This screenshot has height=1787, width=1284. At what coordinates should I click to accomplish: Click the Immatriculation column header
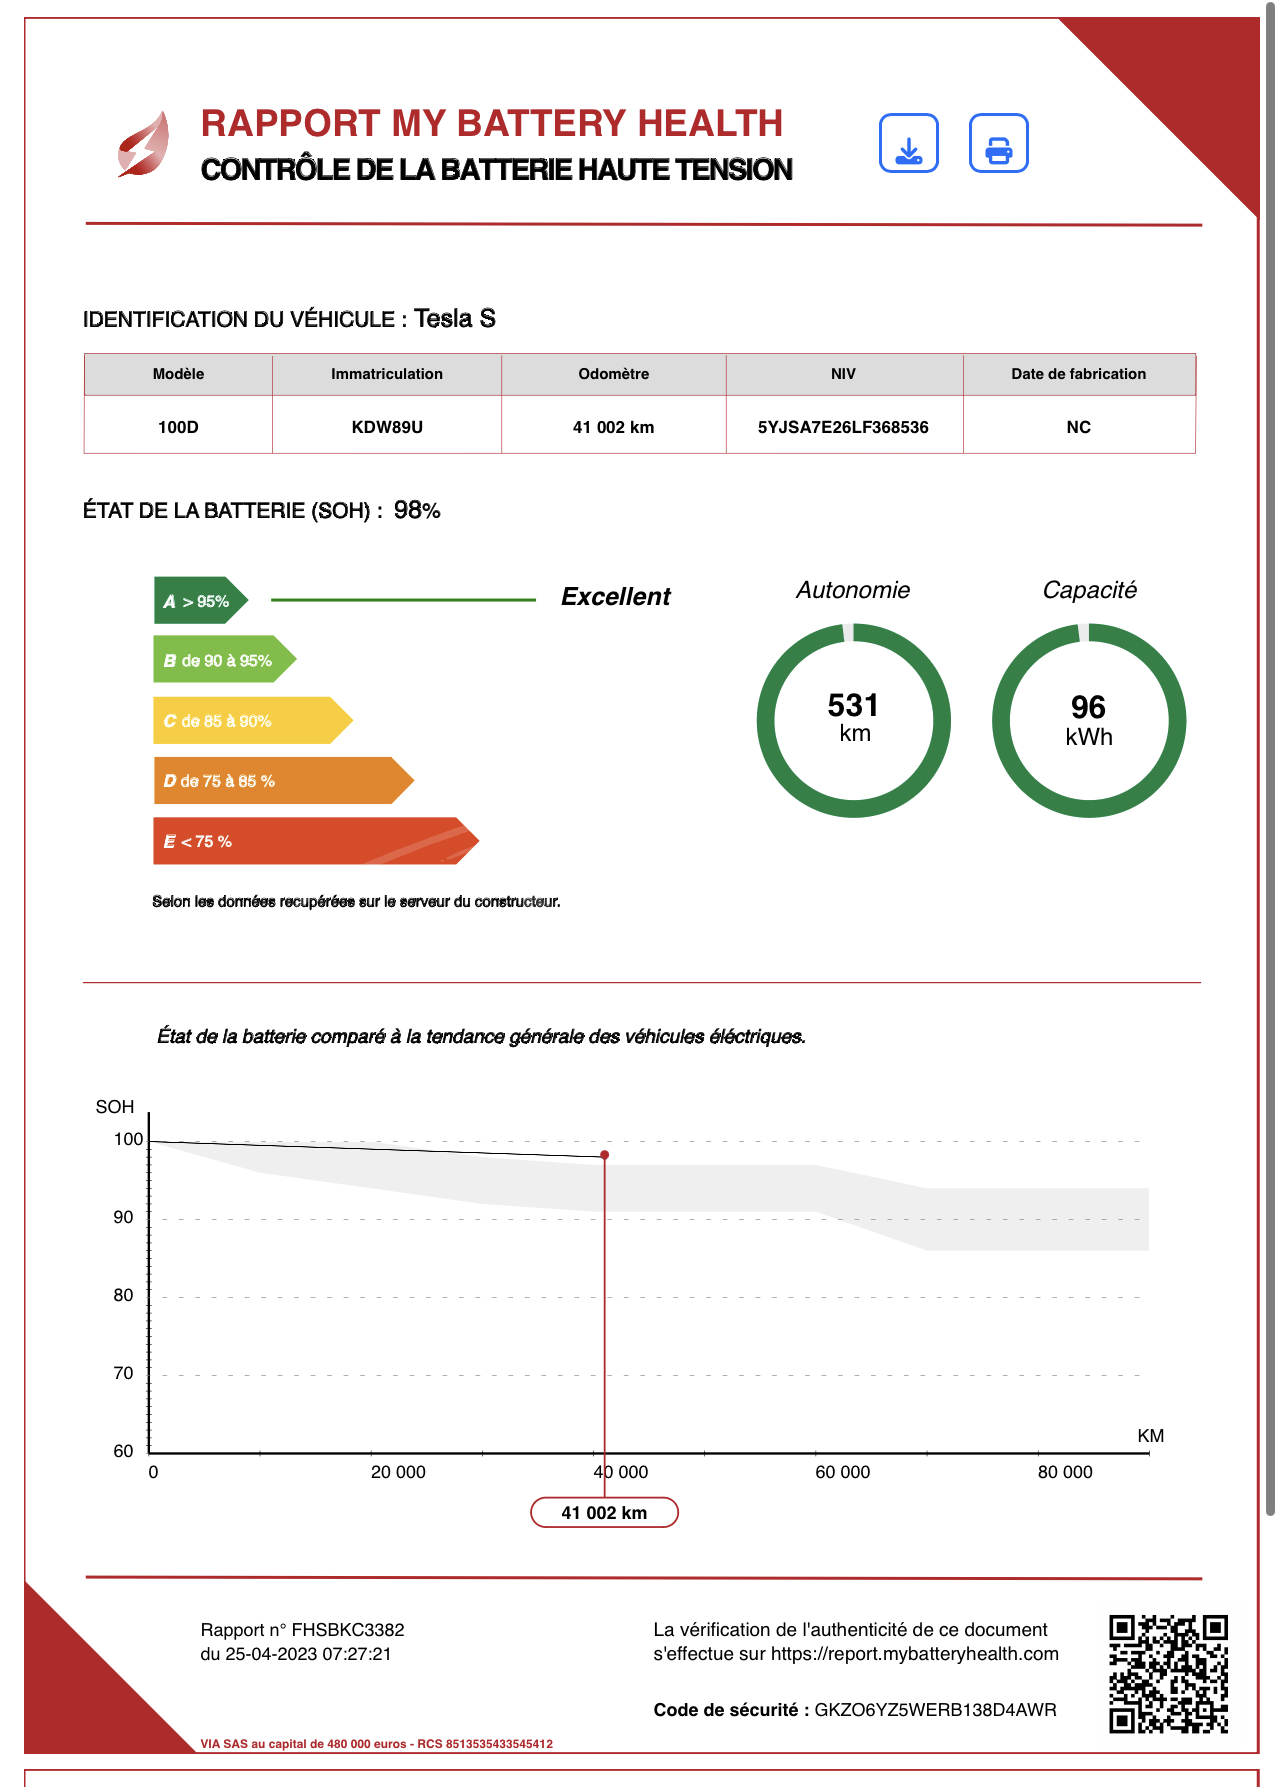pyautogui.click(x=387, y=374)
